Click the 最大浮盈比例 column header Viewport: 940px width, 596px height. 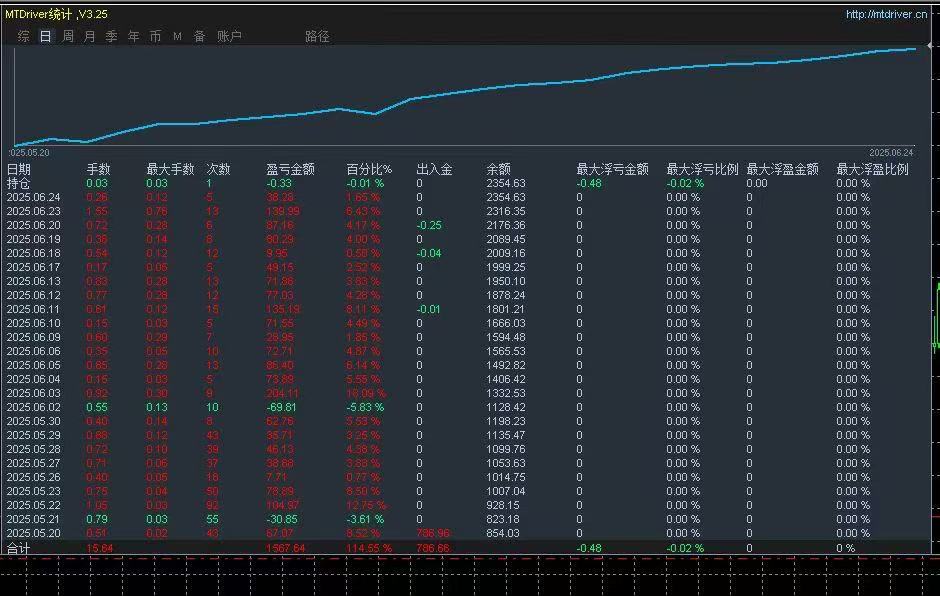(872, 169)
